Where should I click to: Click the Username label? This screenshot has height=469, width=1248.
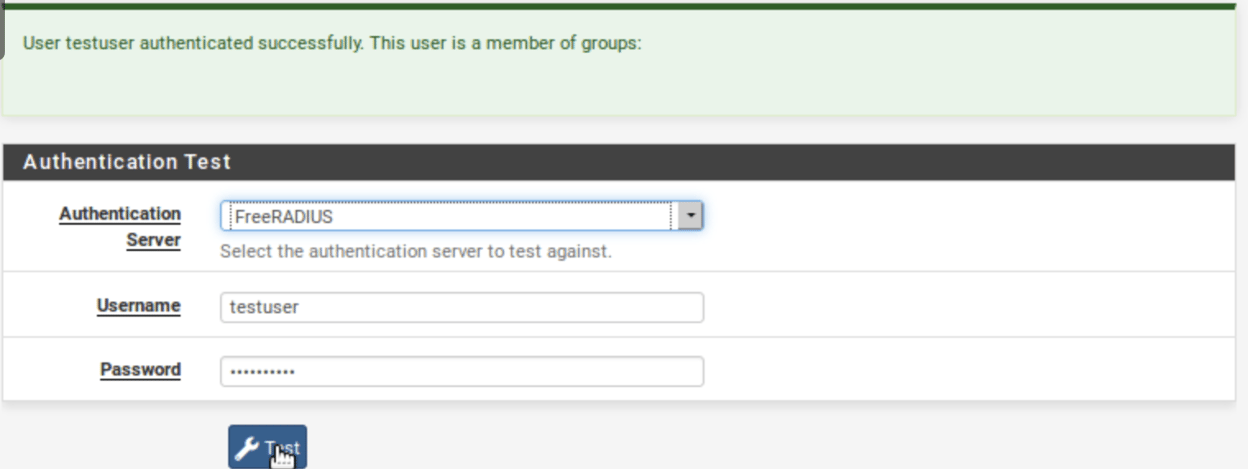(x=139, y=306)
